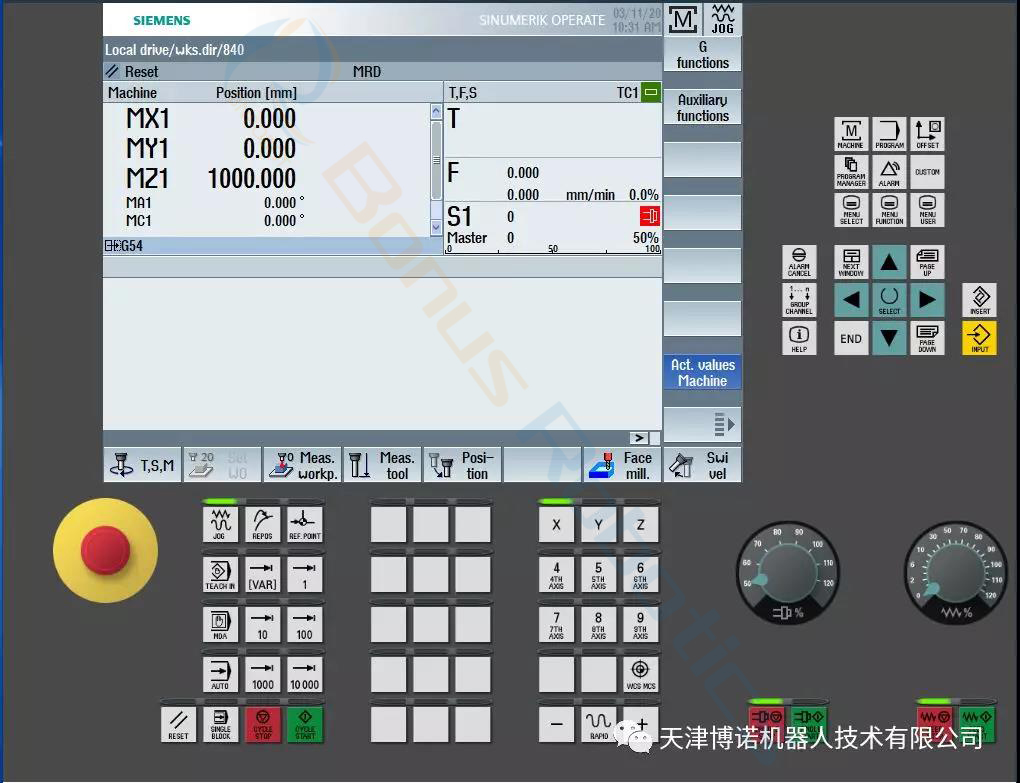
Task: Expand the G54 work offset row
Action: tap(110, 246)
